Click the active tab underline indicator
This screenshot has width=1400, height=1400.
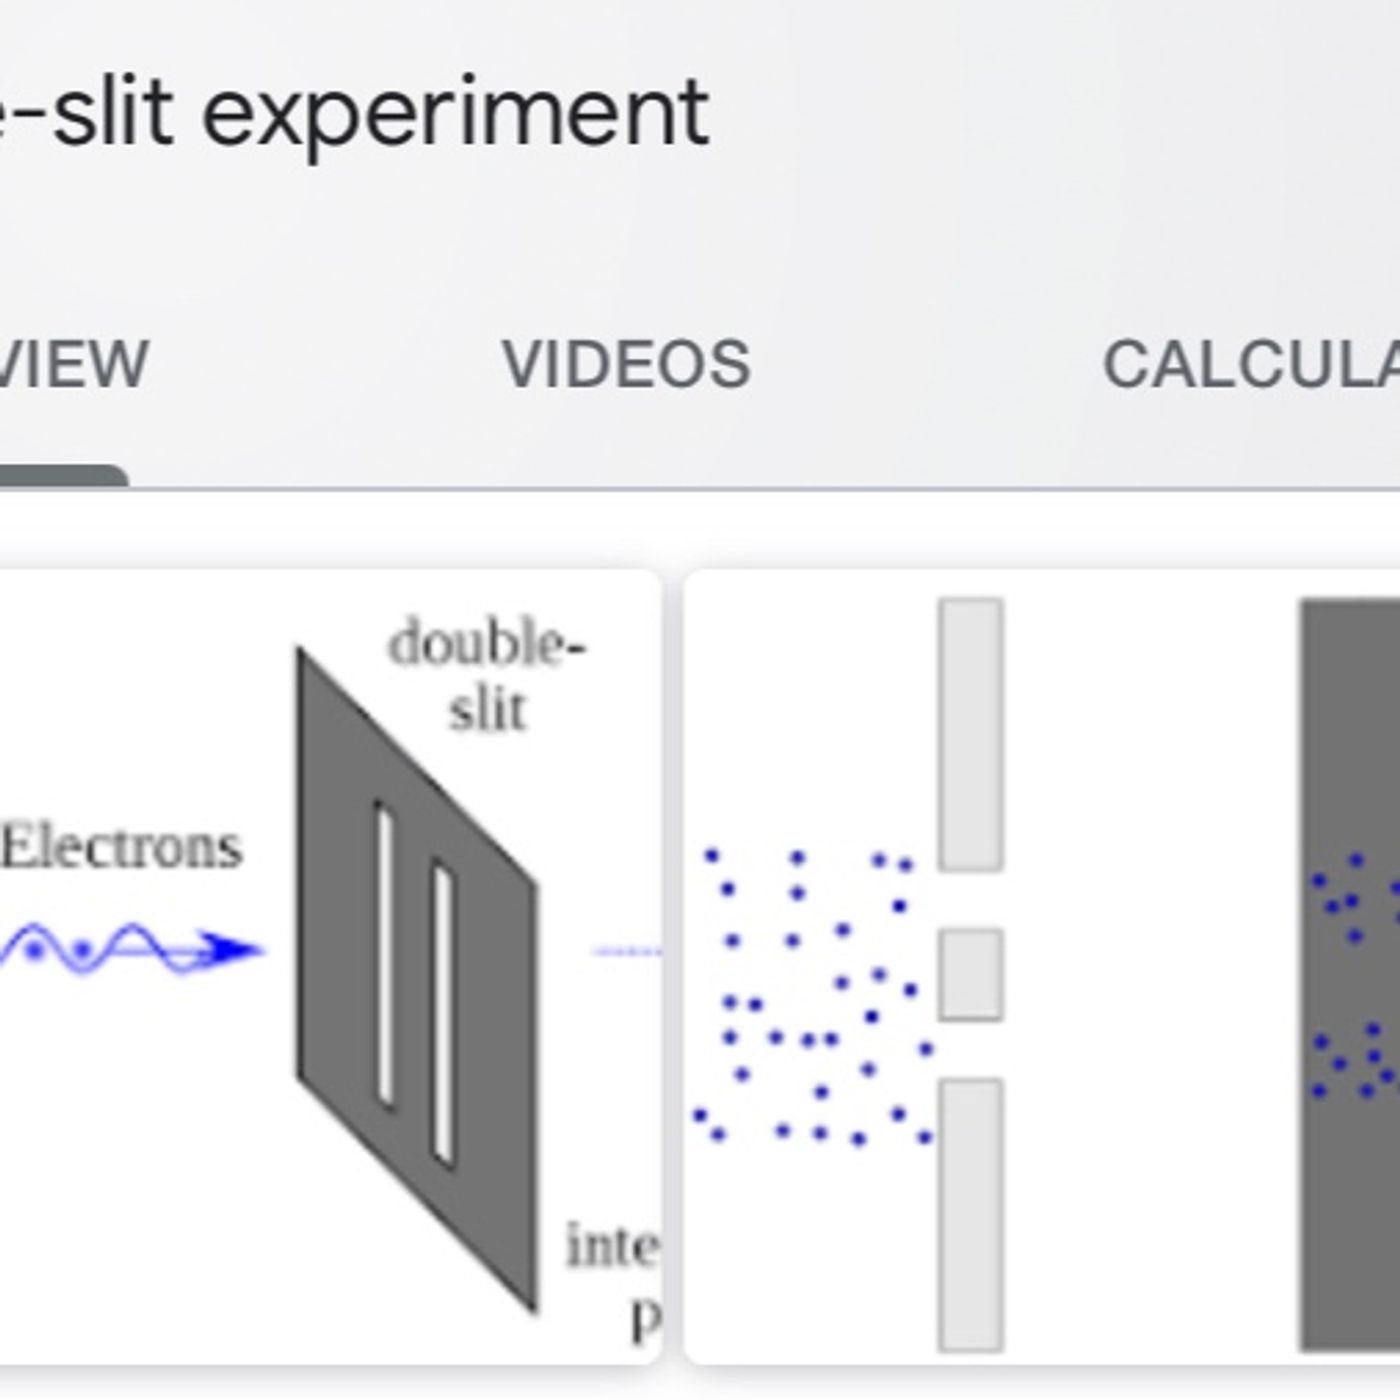point(62,477)
